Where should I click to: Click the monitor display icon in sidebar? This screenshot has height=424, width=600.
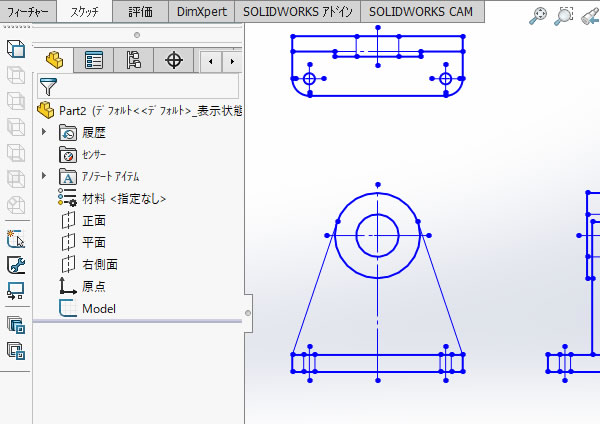(x=16, y=291)
